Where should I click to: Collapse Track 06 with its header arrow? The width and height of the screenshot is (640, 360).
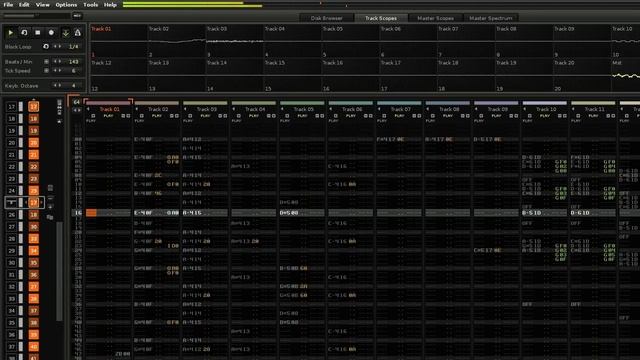pos(331,109)
